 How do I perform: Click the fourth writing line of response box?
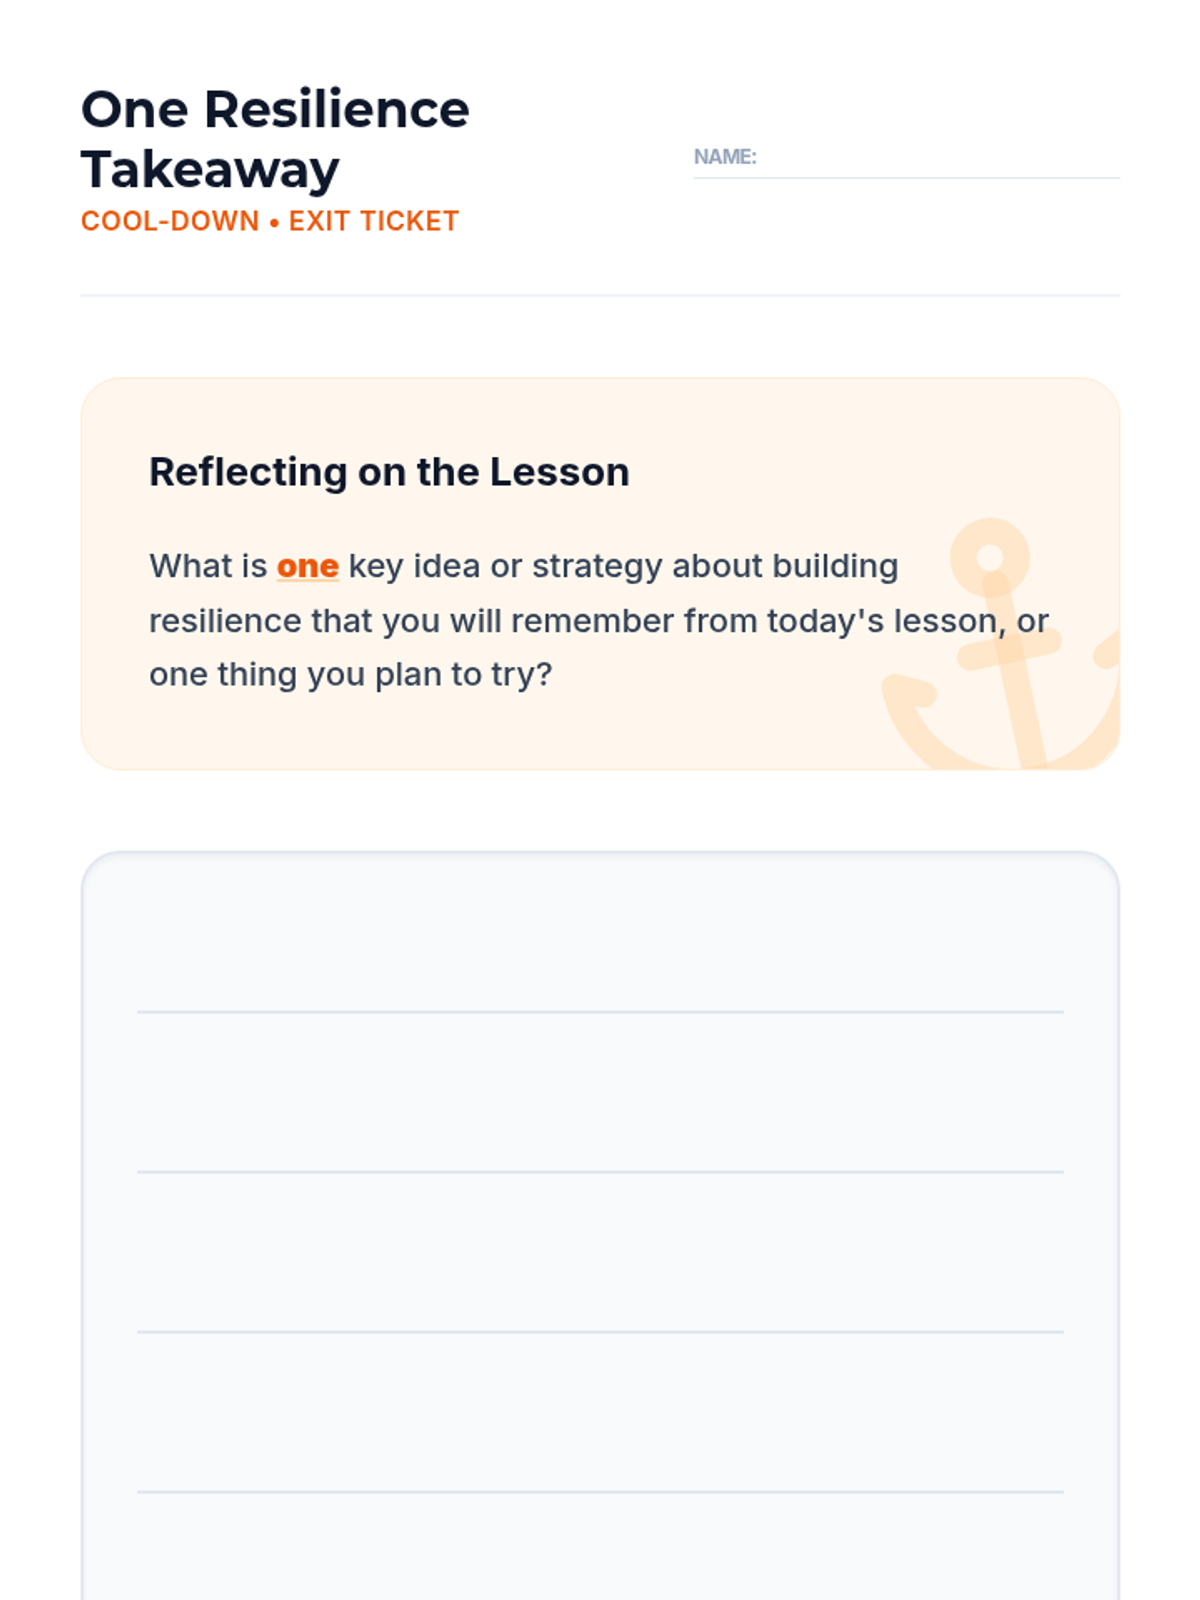coord(600,1492)
